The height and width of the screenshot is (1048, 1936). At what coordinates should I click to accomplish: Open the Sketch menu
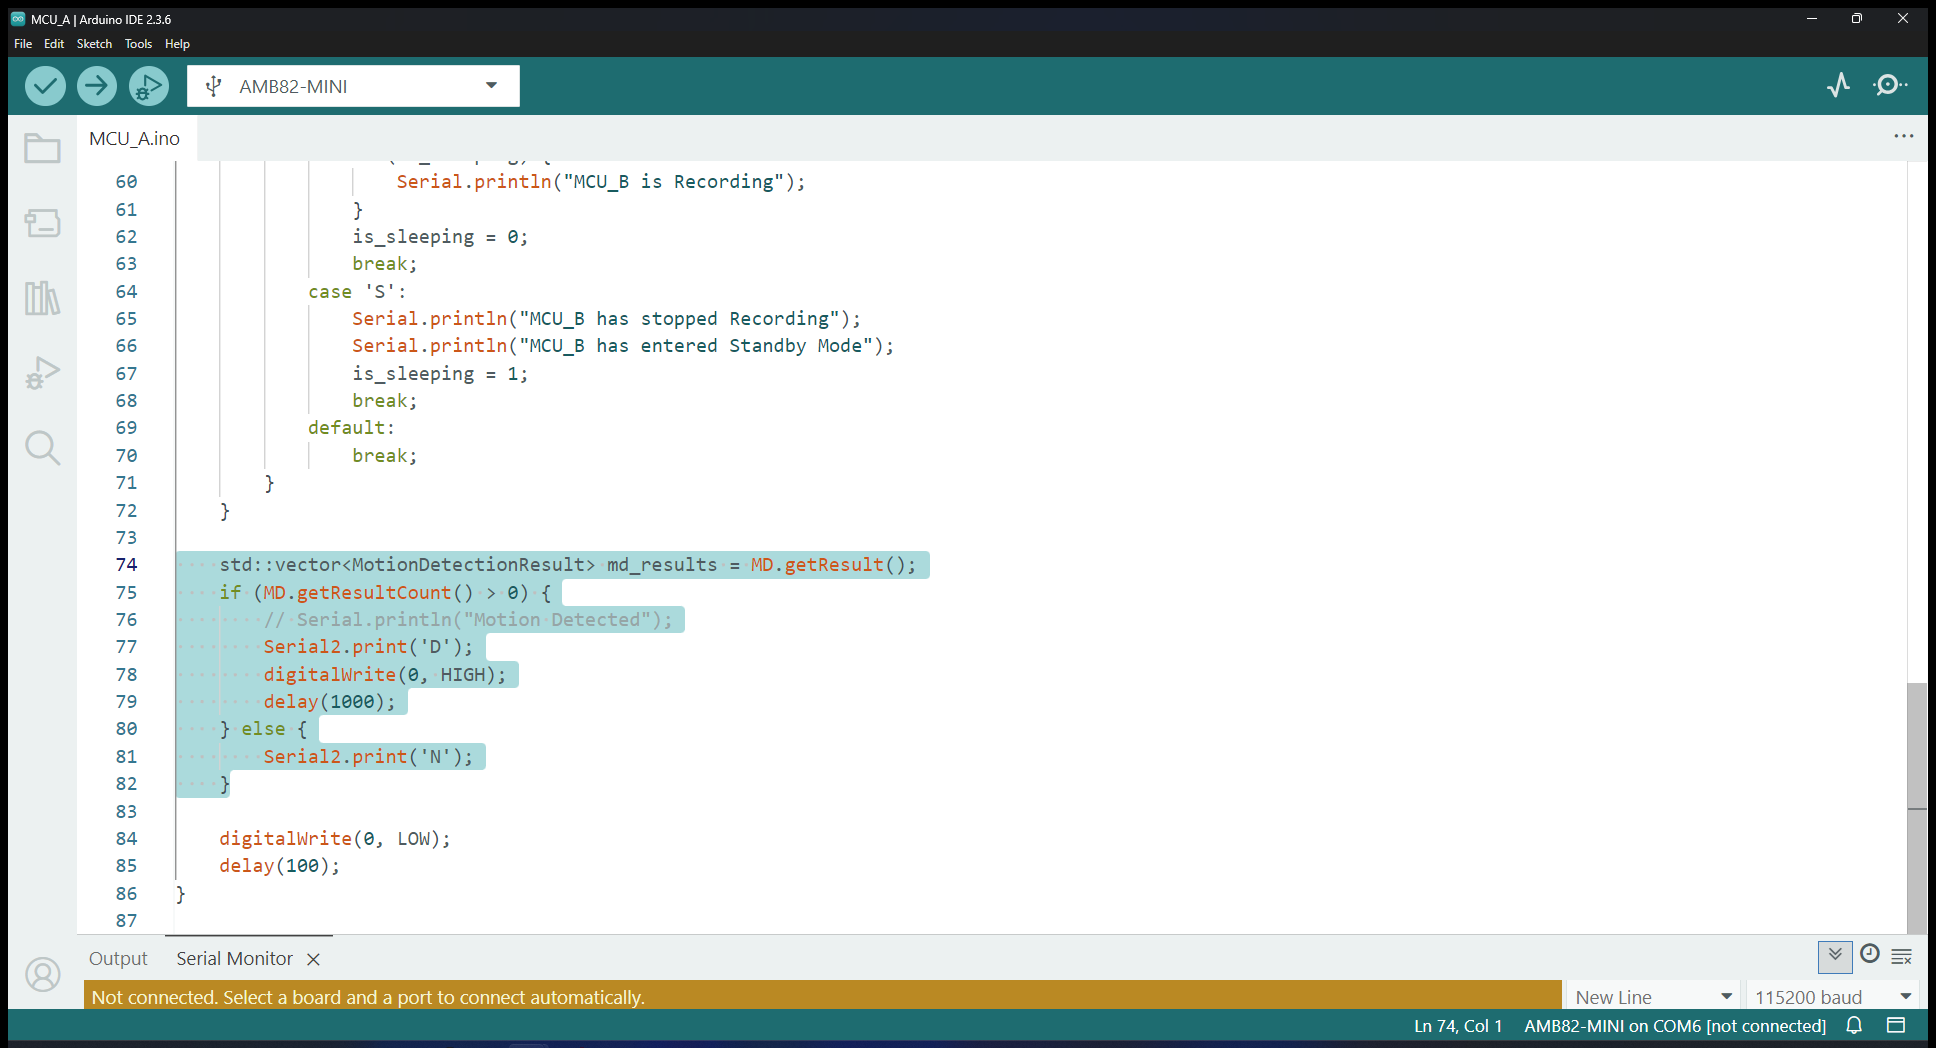click(x=94, y=44)
